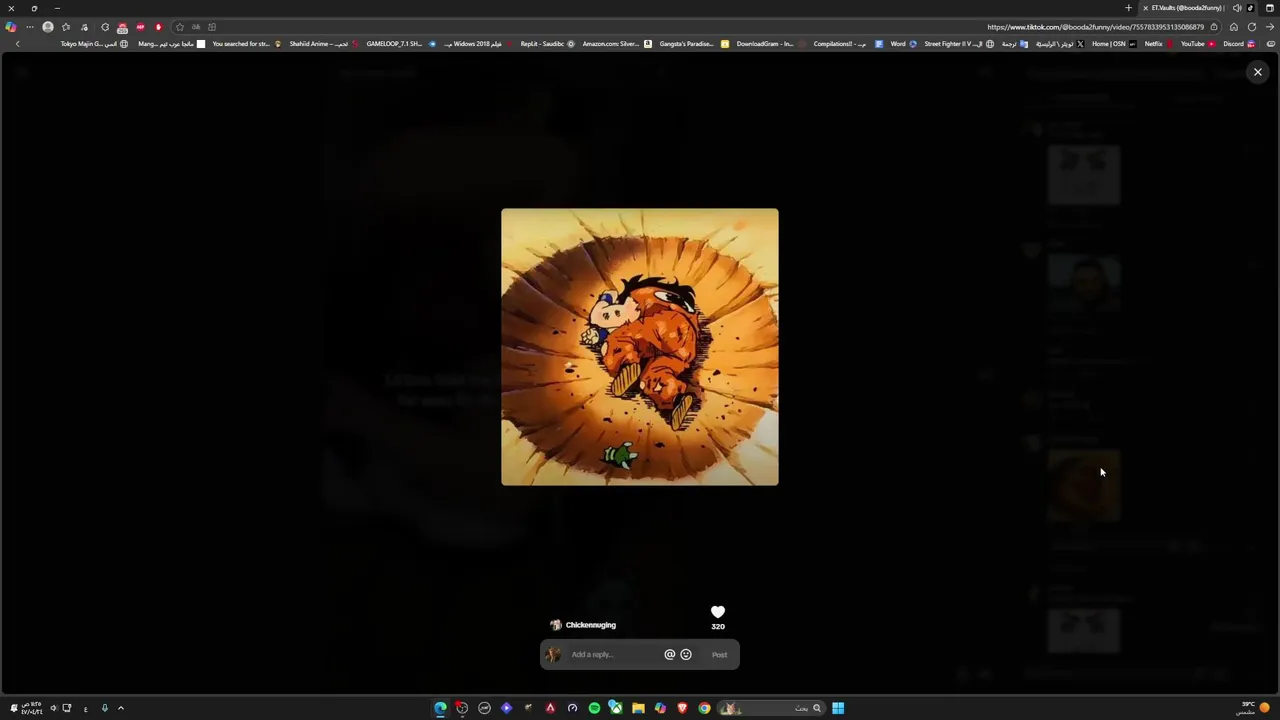Expand the bookmarks bar overflow chevron
The width and height of the screenshot is (1280, 720).
coord(17,44)
